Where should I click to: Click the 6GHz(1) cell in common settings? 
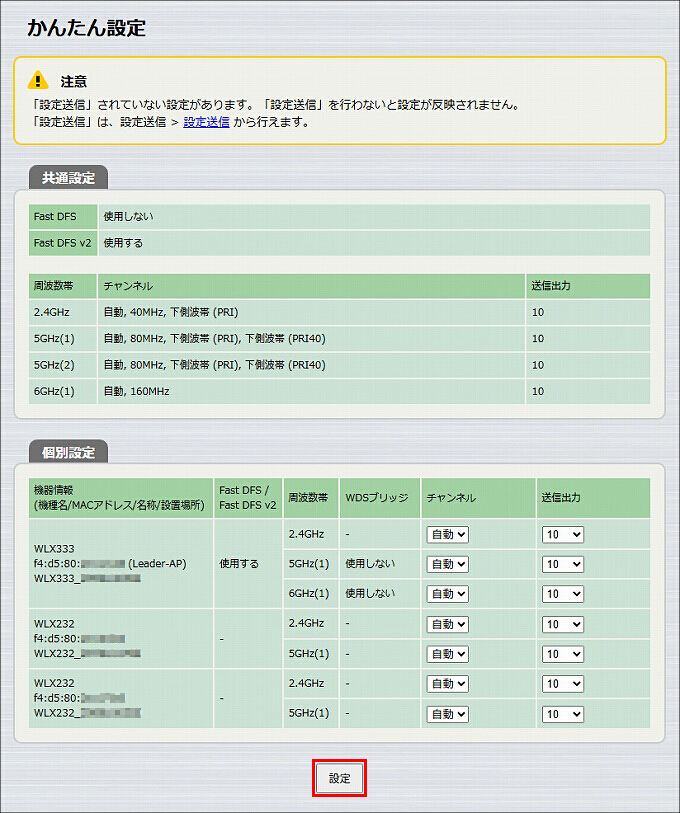tap(63, 391)
